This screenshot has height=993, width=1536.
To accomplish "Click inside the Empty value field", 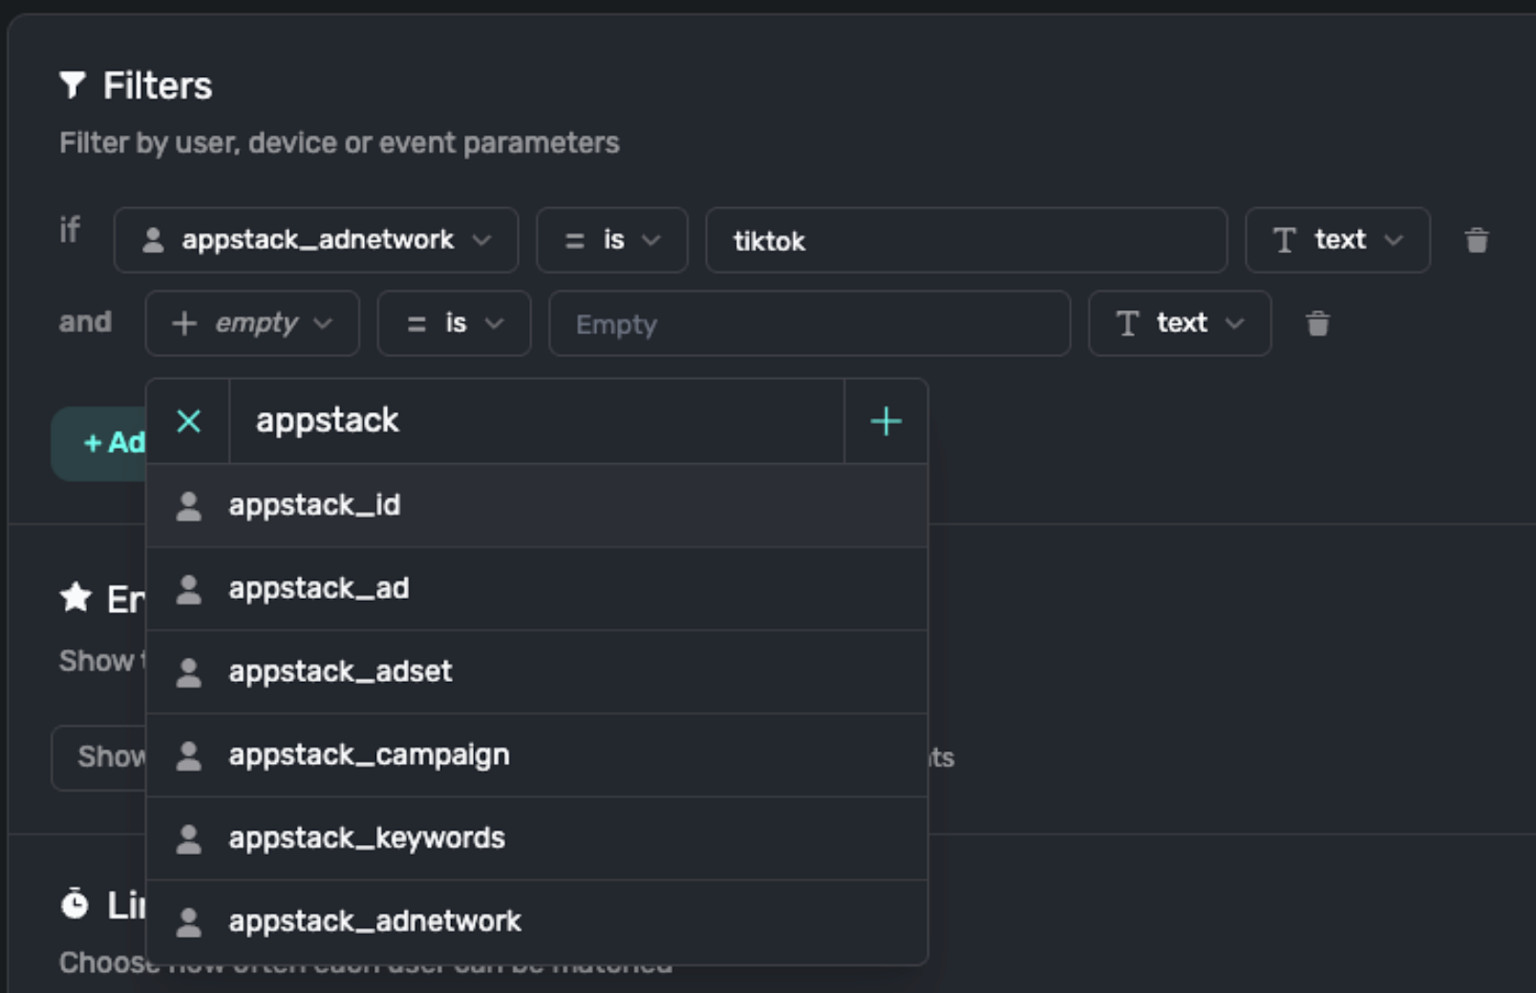I will point(810,323).
